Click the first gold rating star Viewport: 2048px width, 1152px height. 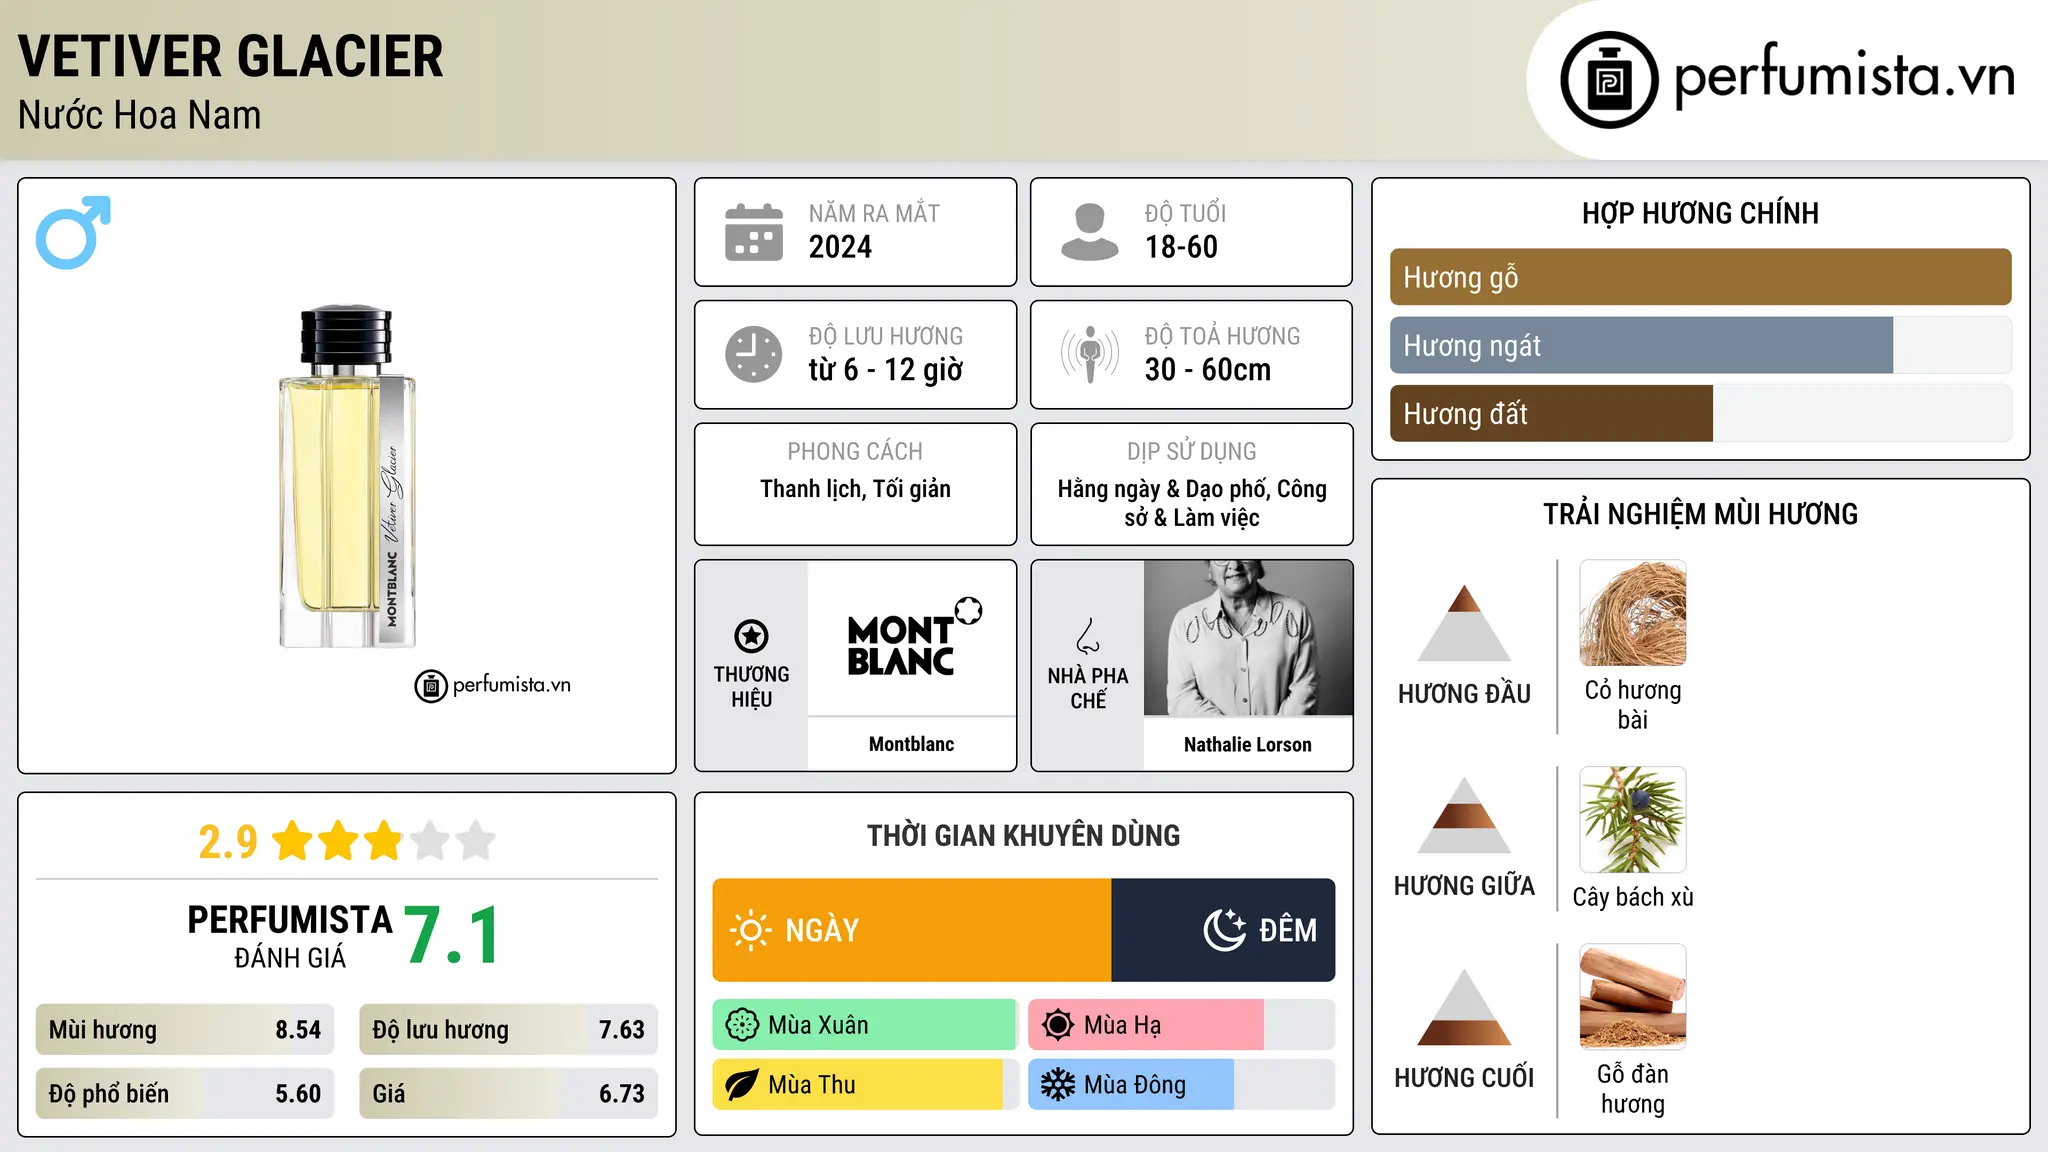tap(293, 841)
